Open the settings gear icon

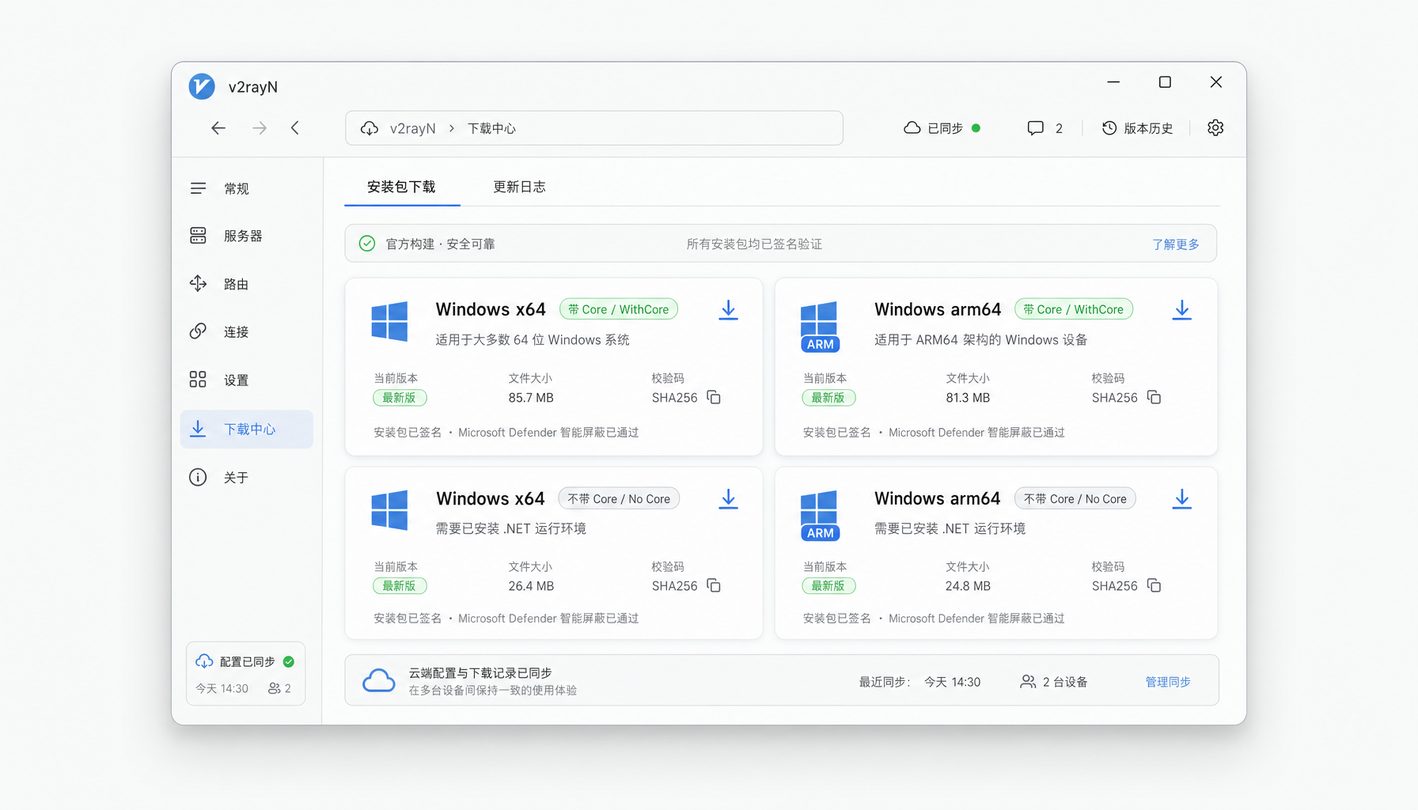[1215, 128]
